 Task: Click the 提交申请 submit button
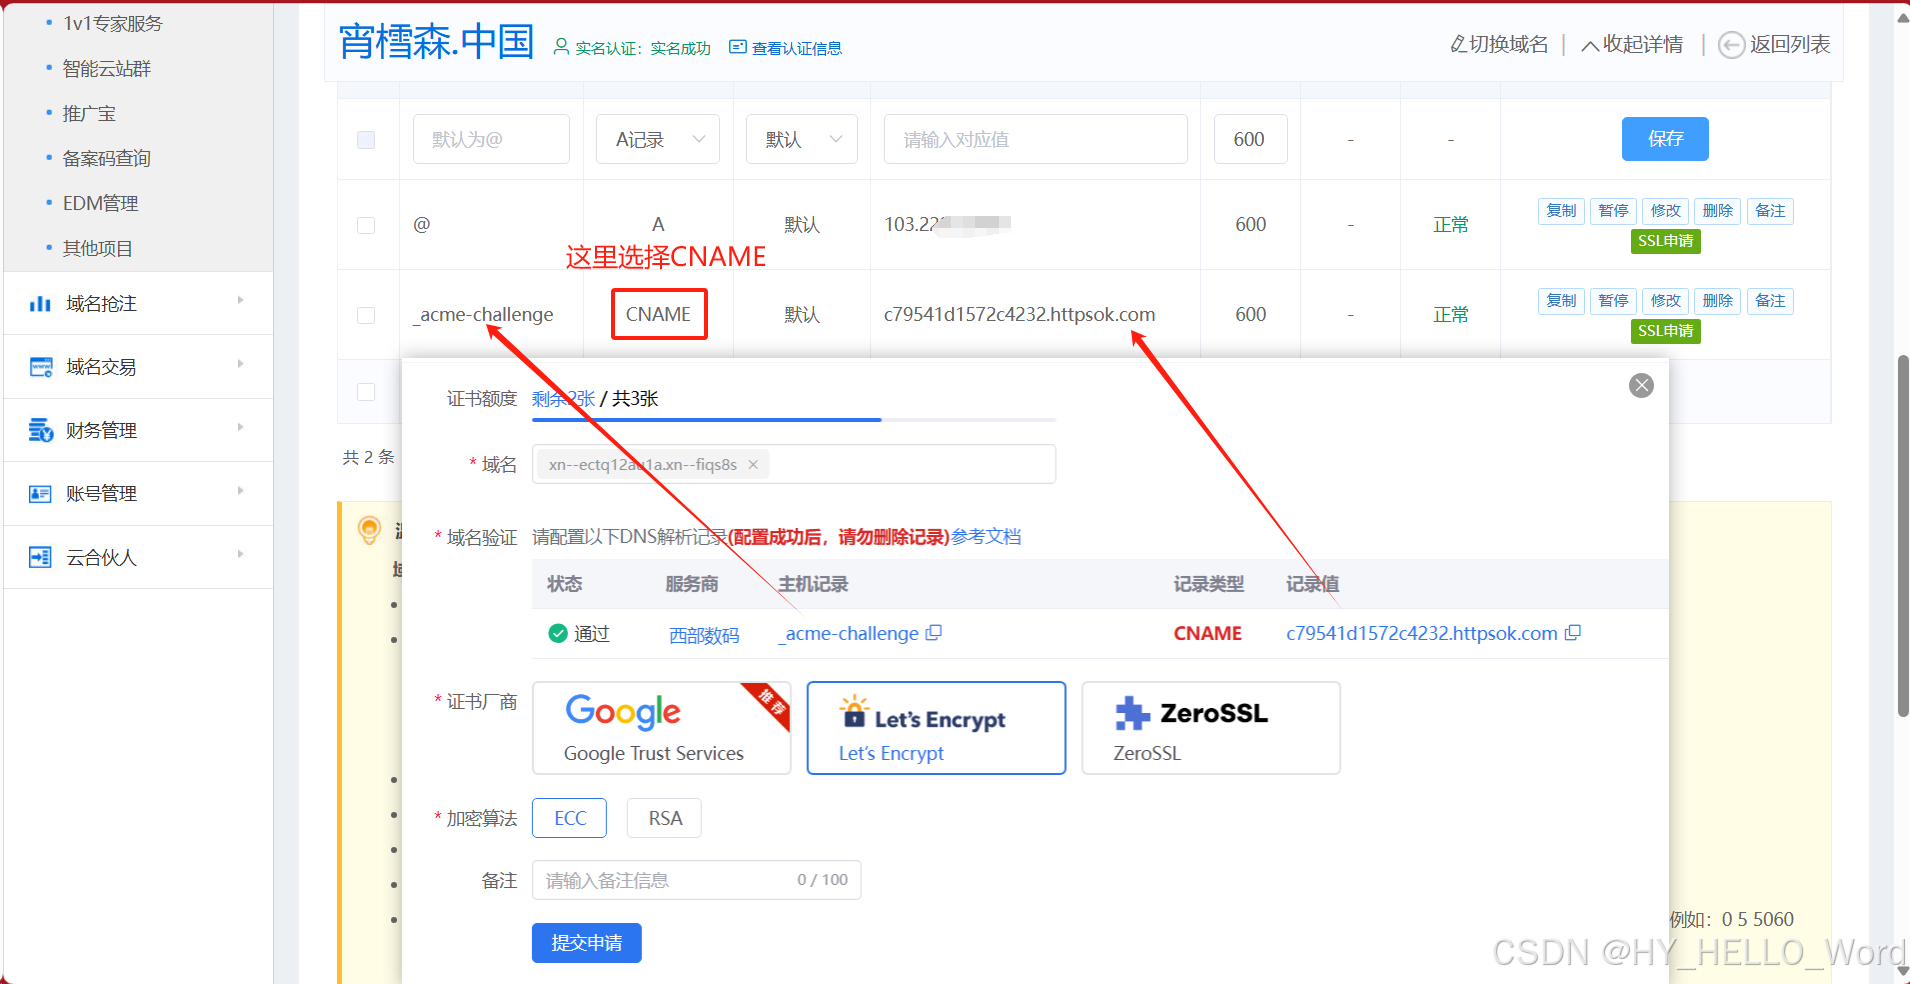coord(586,942)
